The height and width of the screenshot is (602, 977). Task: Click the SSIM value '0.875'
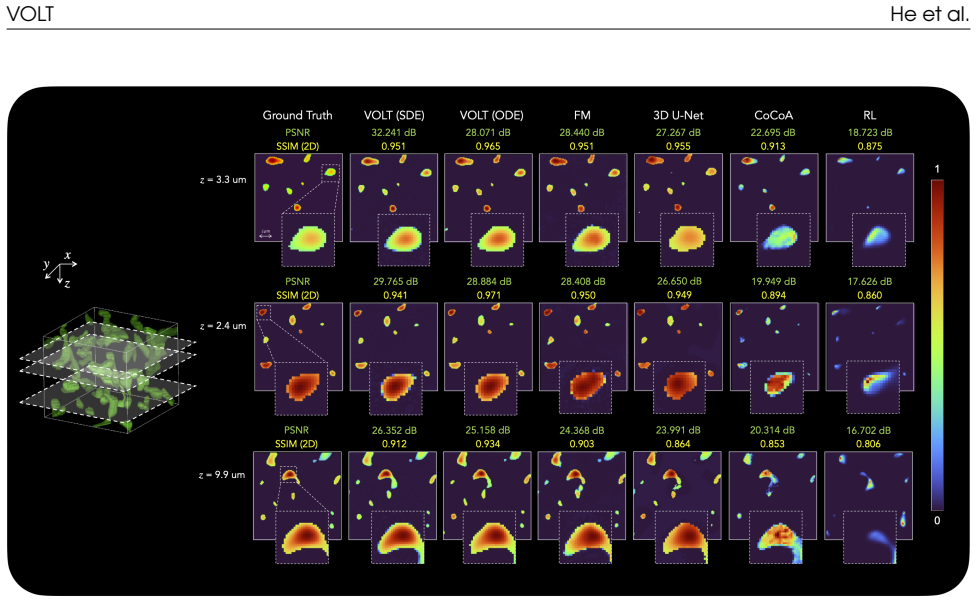tap(870, 146)
